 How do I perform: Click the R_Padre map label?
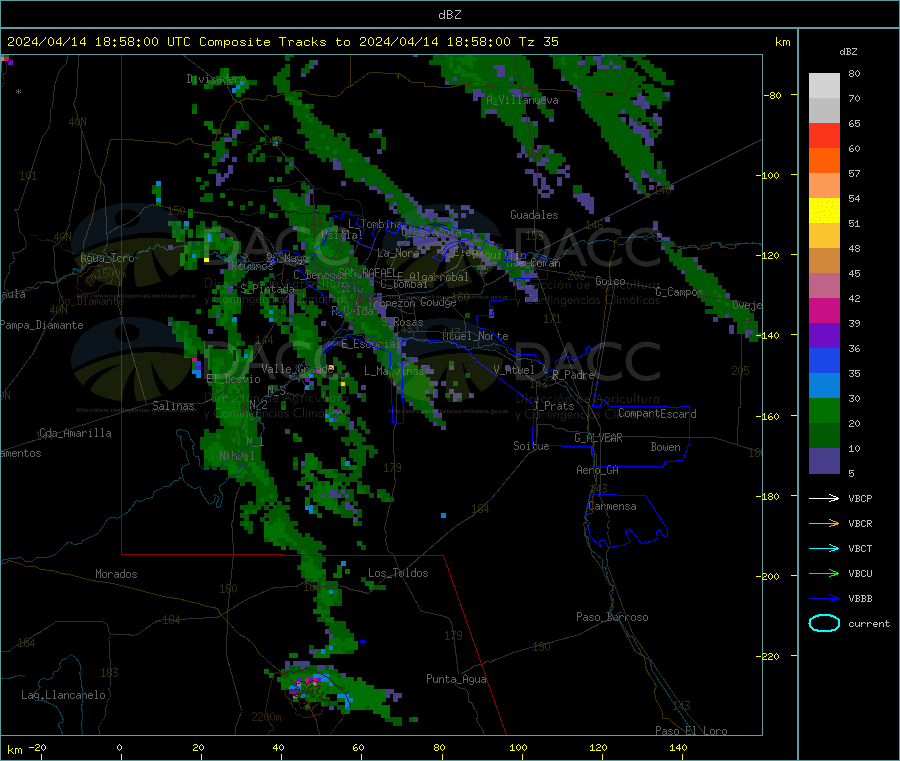point(573,375)
